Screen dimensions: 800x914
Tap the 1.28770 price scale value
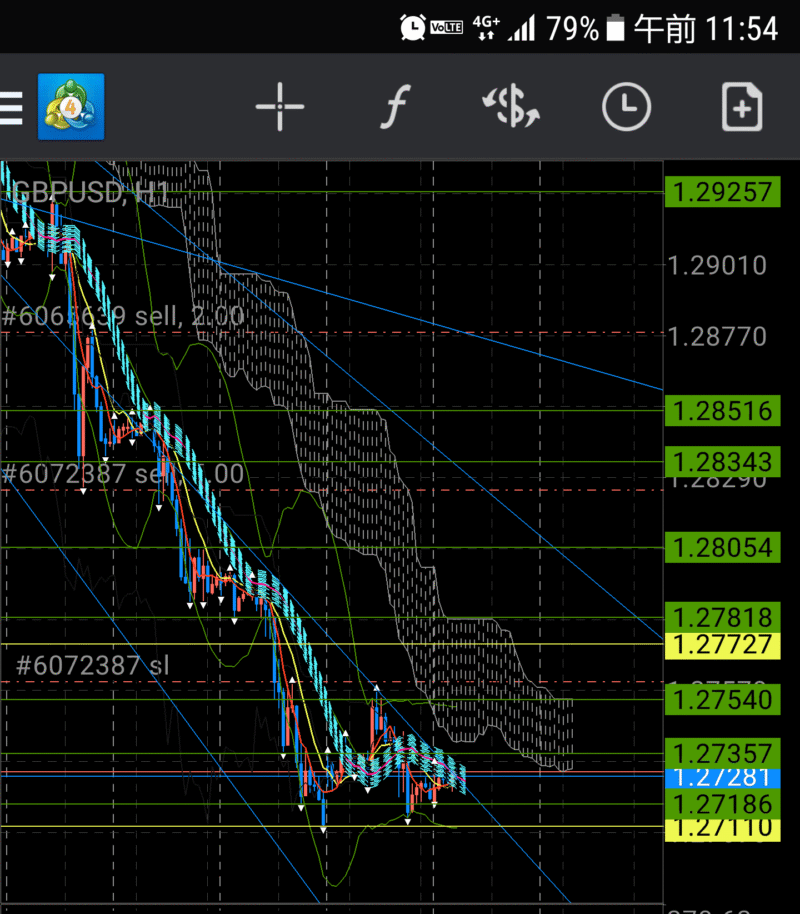[x=717, y=337]
